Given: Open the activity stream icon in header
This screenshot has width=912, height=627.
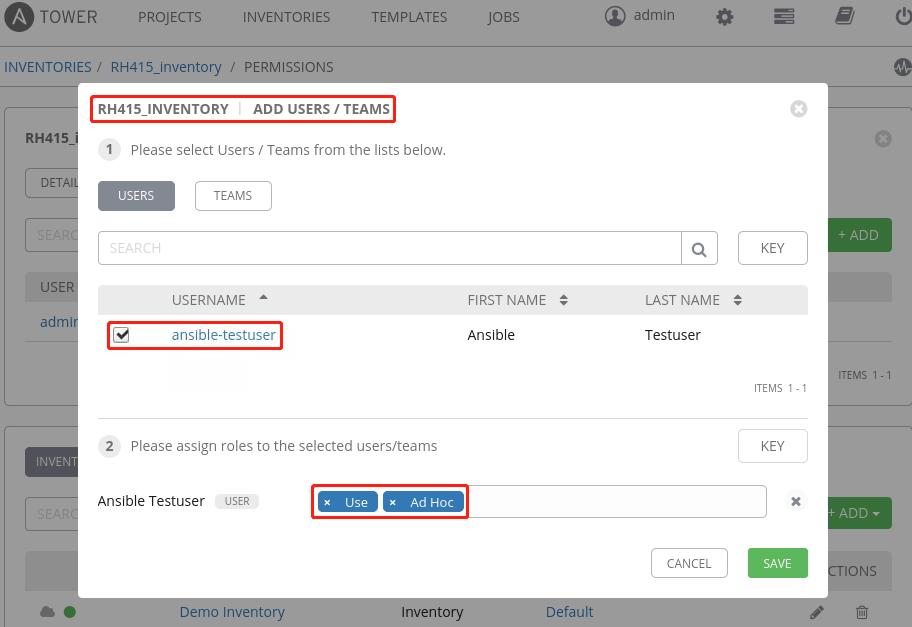Looking at the screenshot, I should point(902,67).
